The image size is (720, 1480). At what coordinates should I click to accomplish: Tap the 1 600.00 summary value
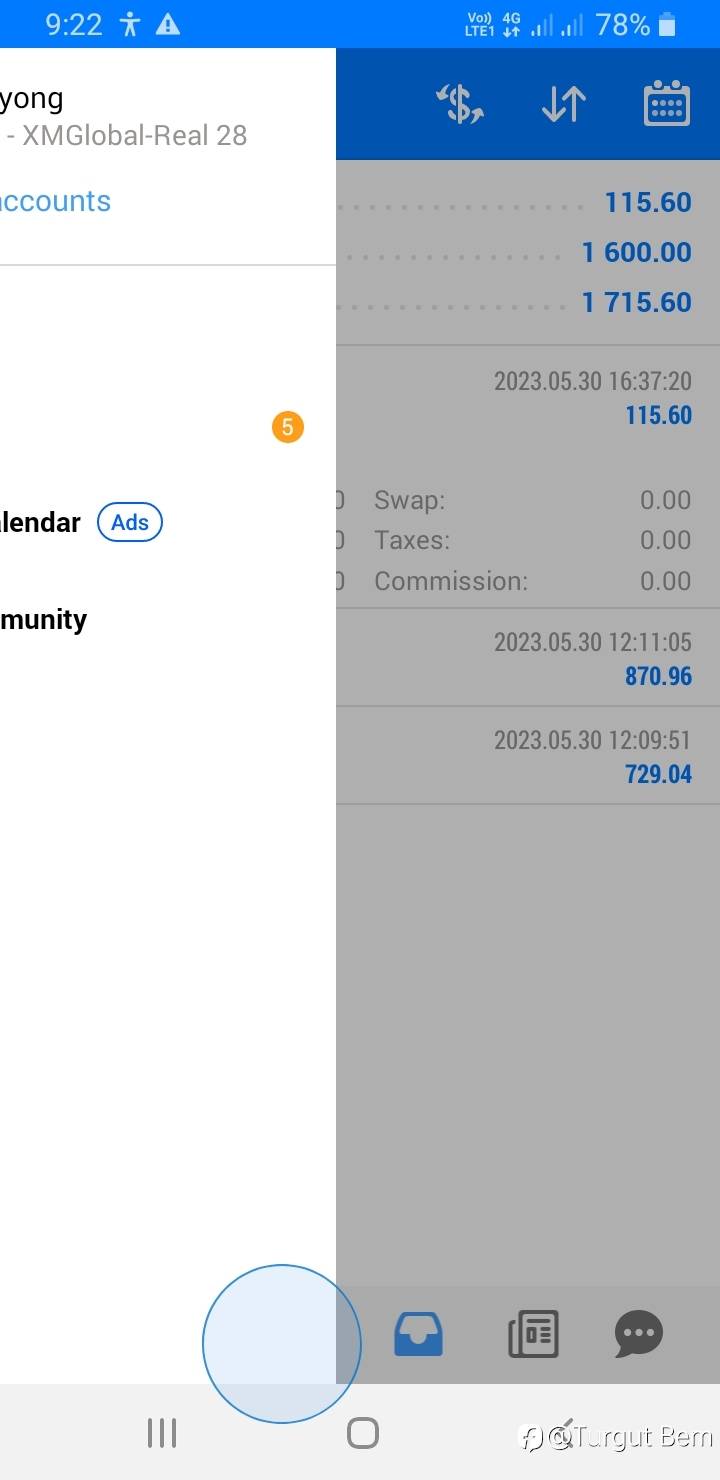637,252
